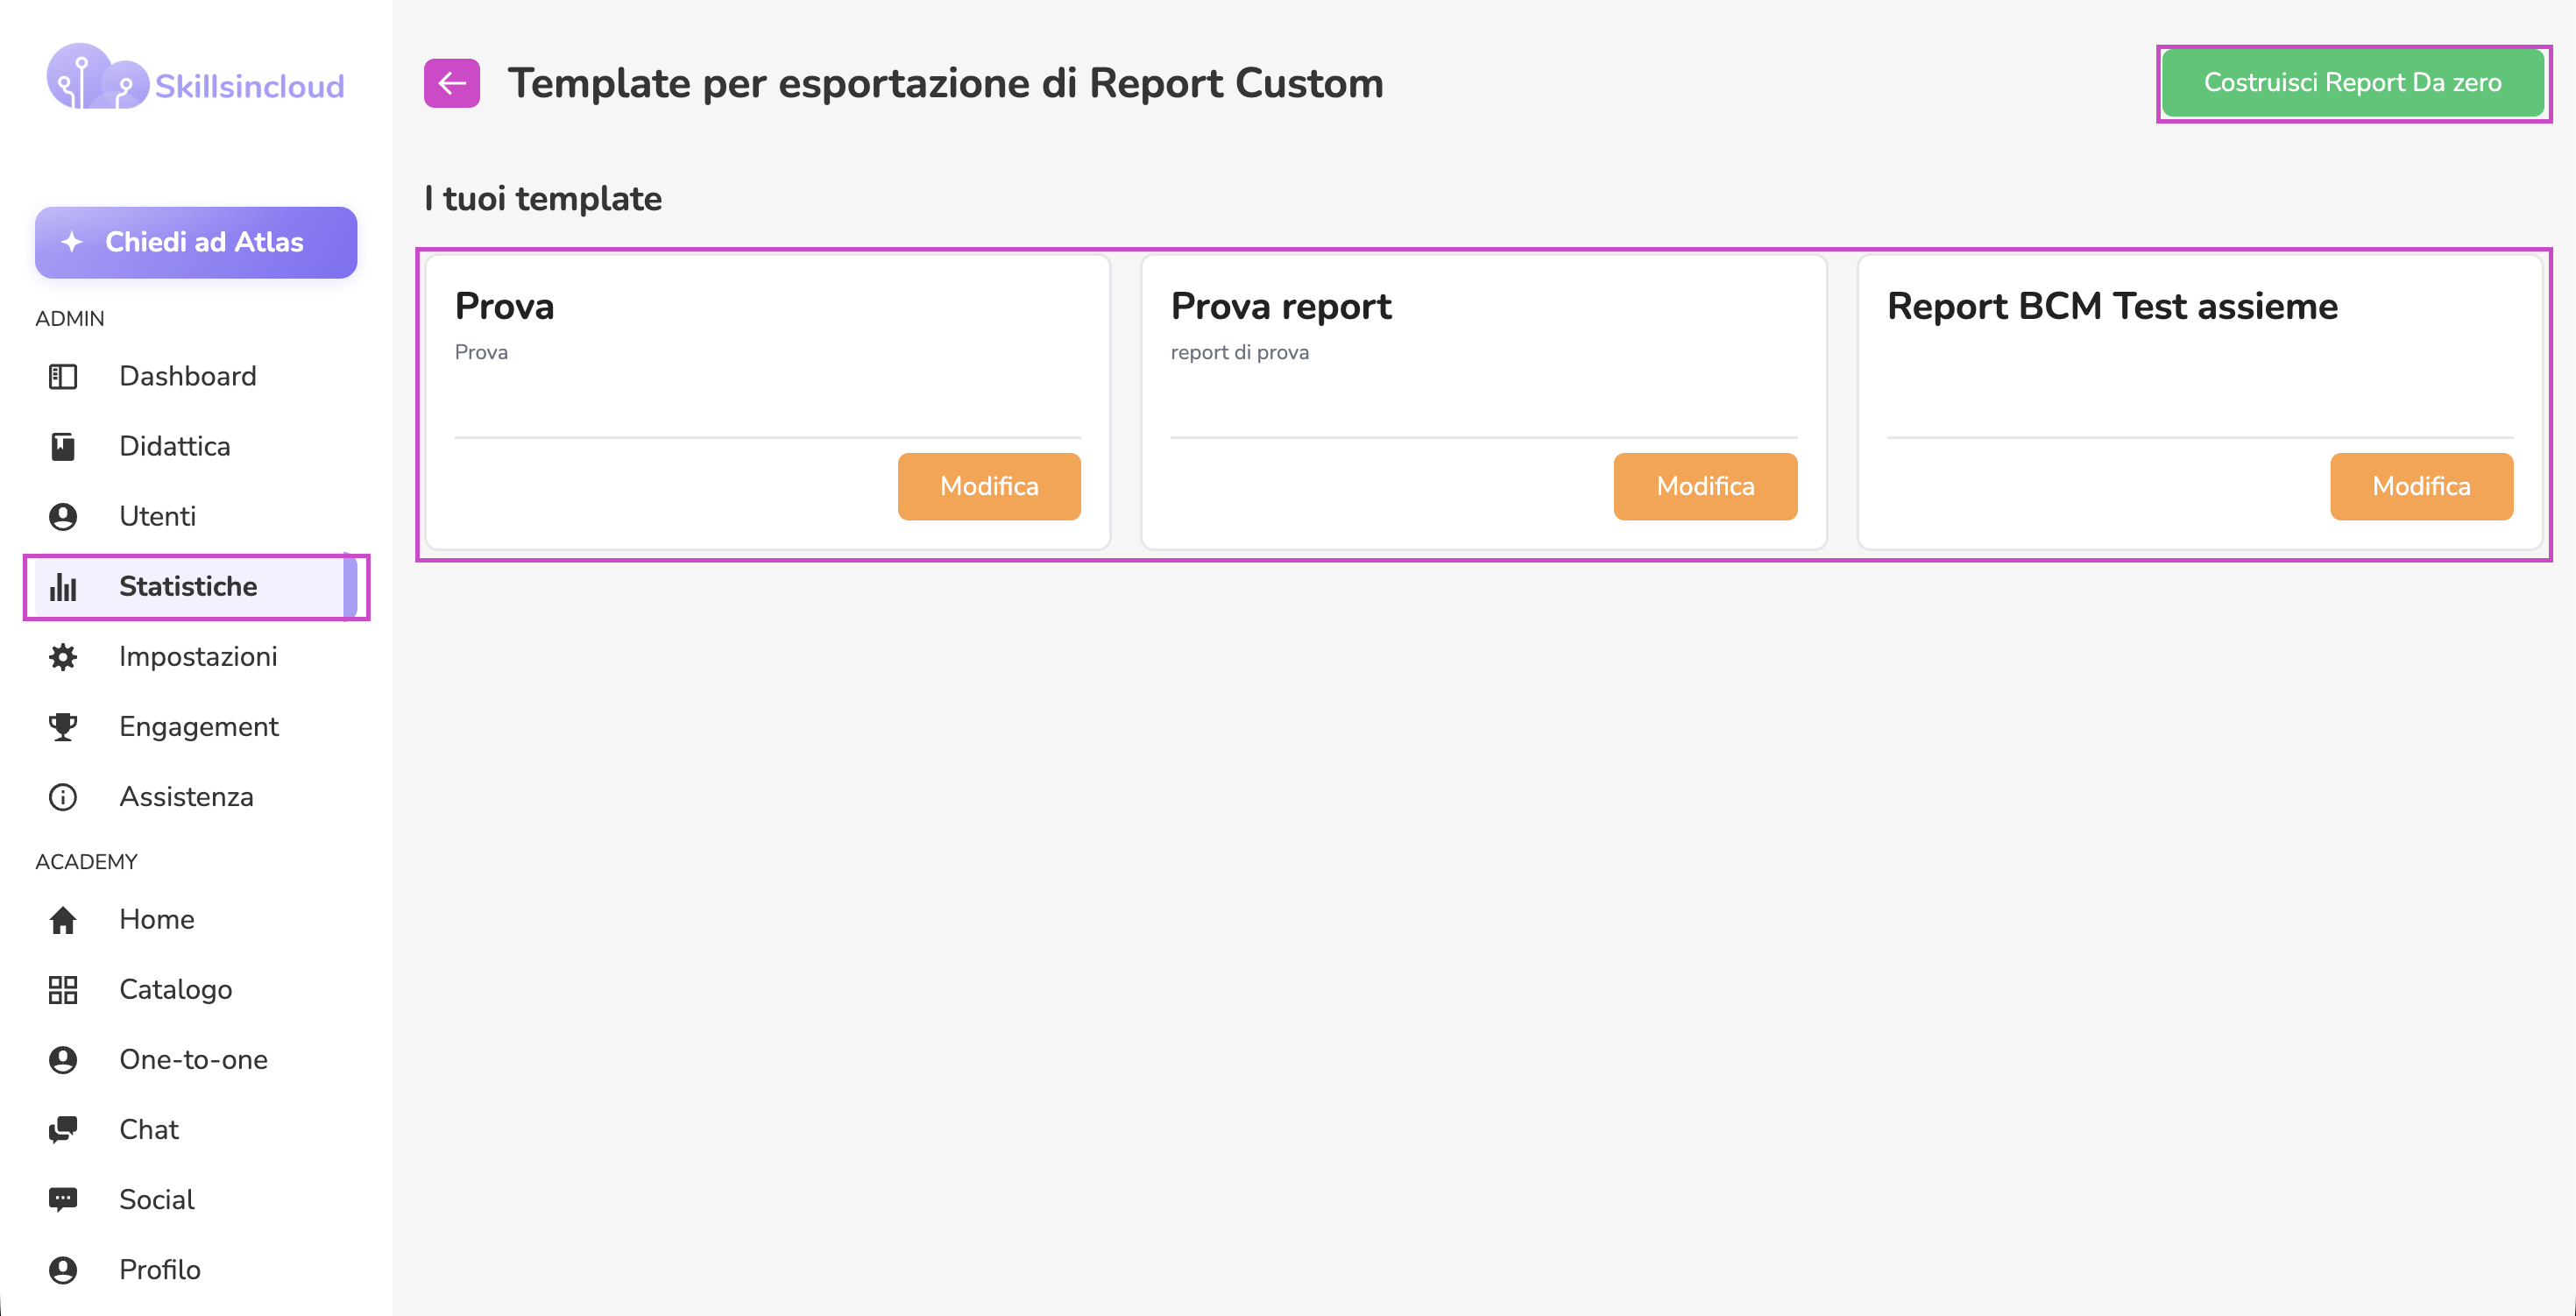Viewport: 2576px width, 1316px height.
Task: Click the Profilo avatar icon
Action: (x=63, y=1269)
